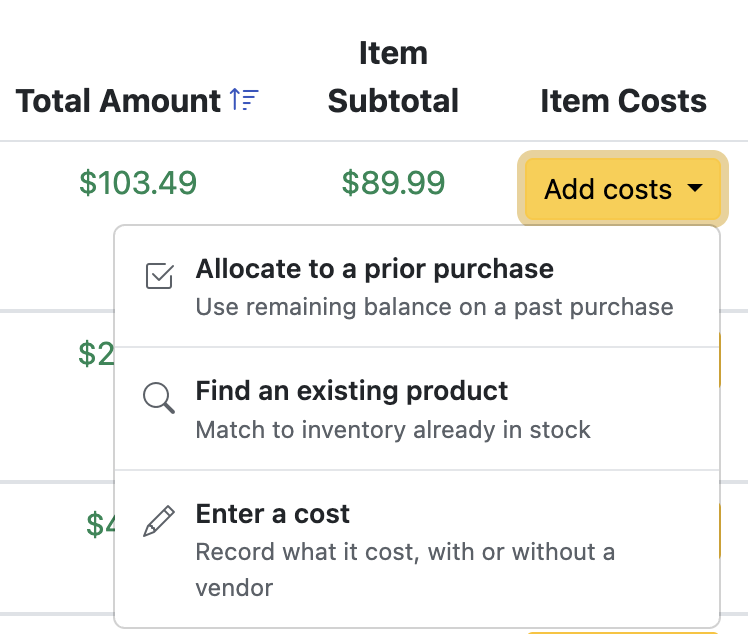
Task: Select the Enter a cost option
Action: point(417,549)
